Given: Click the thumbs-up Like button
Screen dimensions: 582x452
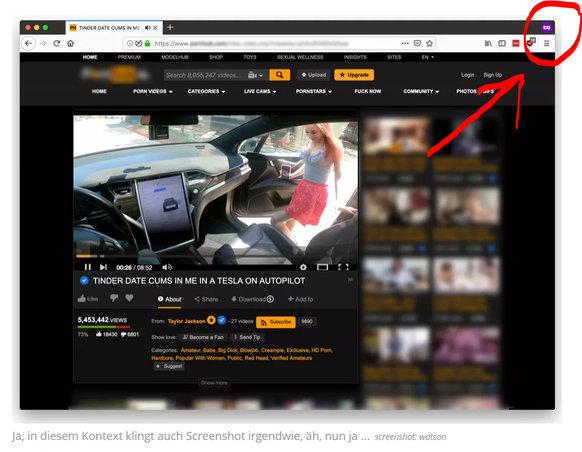Looking at the screenshot, I should click(x=88, y=298).
